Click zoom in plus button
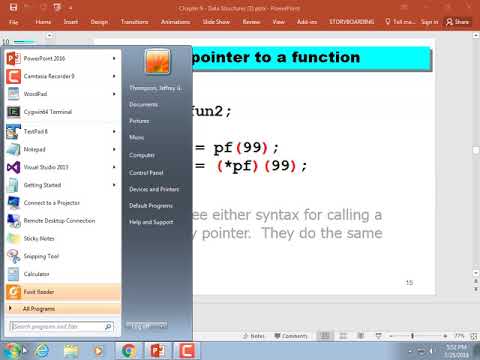480x360 pixels. click(x=445, y=336)
